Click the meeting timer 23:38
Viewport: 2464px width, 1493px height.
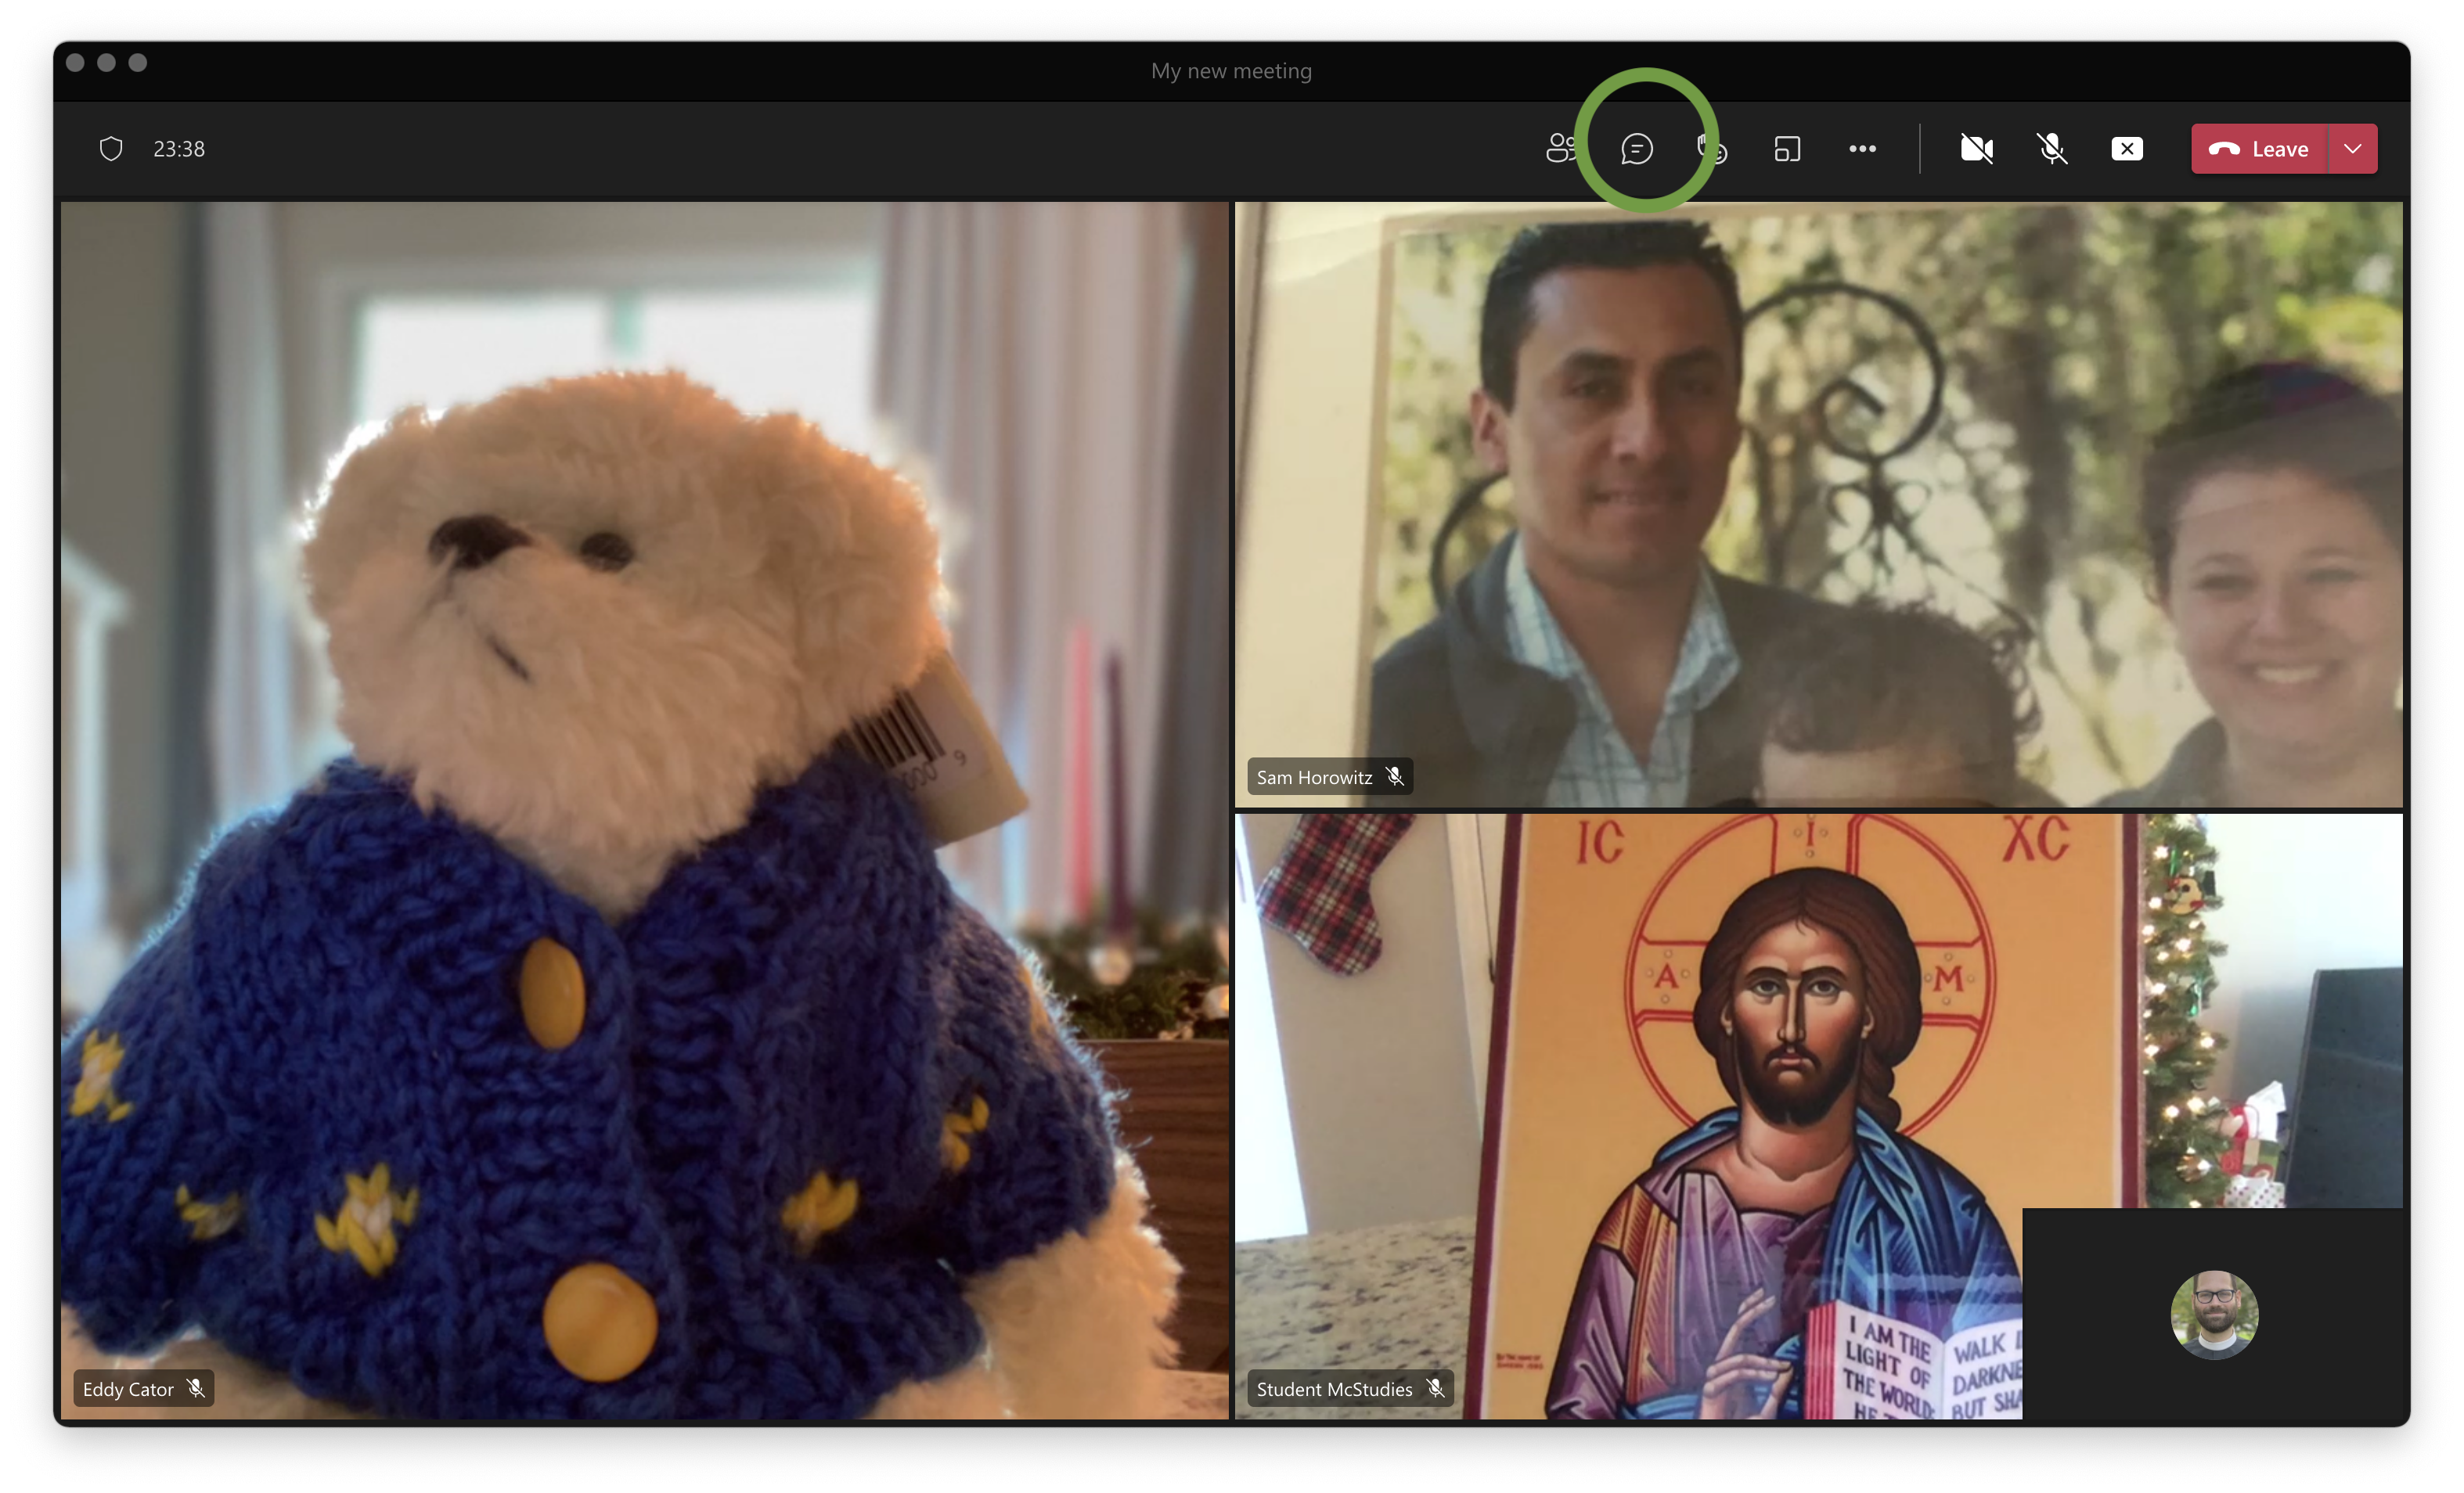pyautogui.click(x=179, y=149)
